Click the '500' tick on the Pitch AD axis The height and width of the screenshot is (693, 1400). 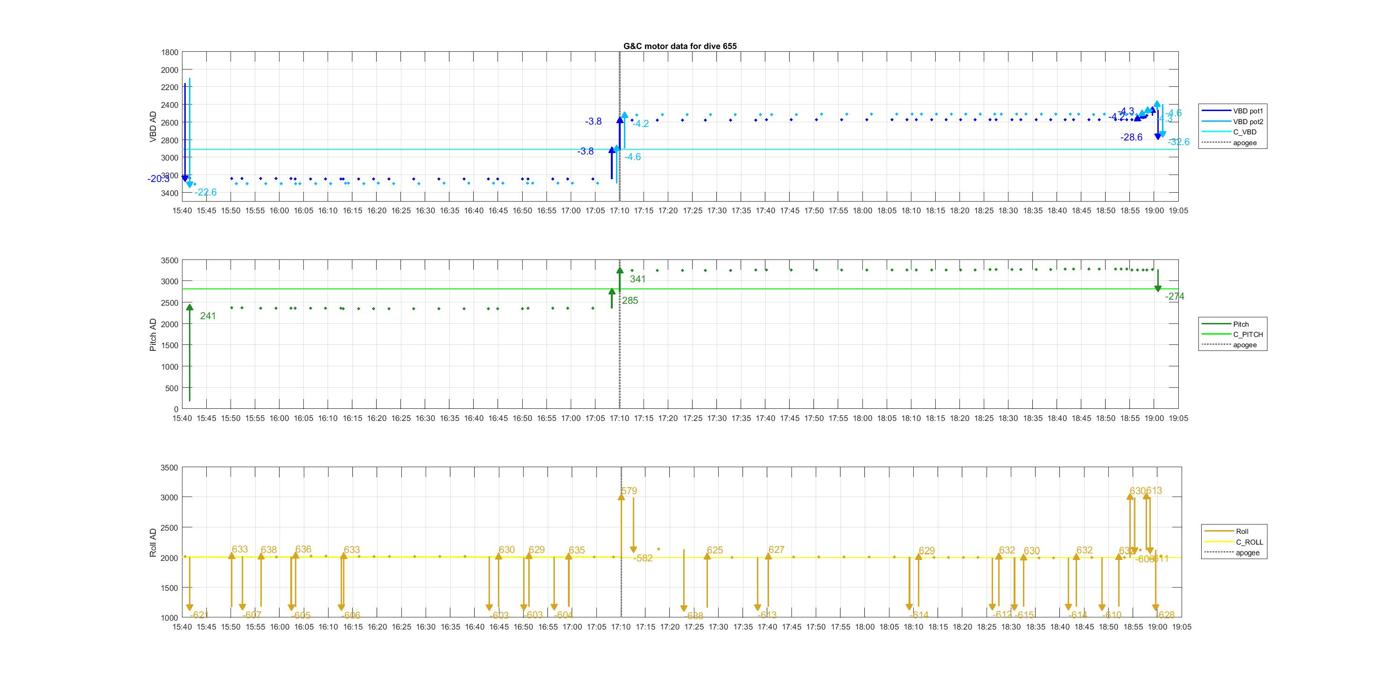click(172, 388)
